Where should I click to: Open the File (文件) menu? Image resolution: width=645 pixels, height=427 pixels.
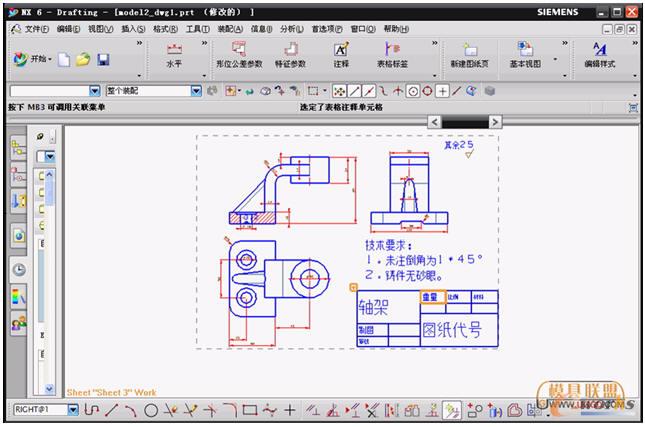pyautogui.click(x=37, y=29)
